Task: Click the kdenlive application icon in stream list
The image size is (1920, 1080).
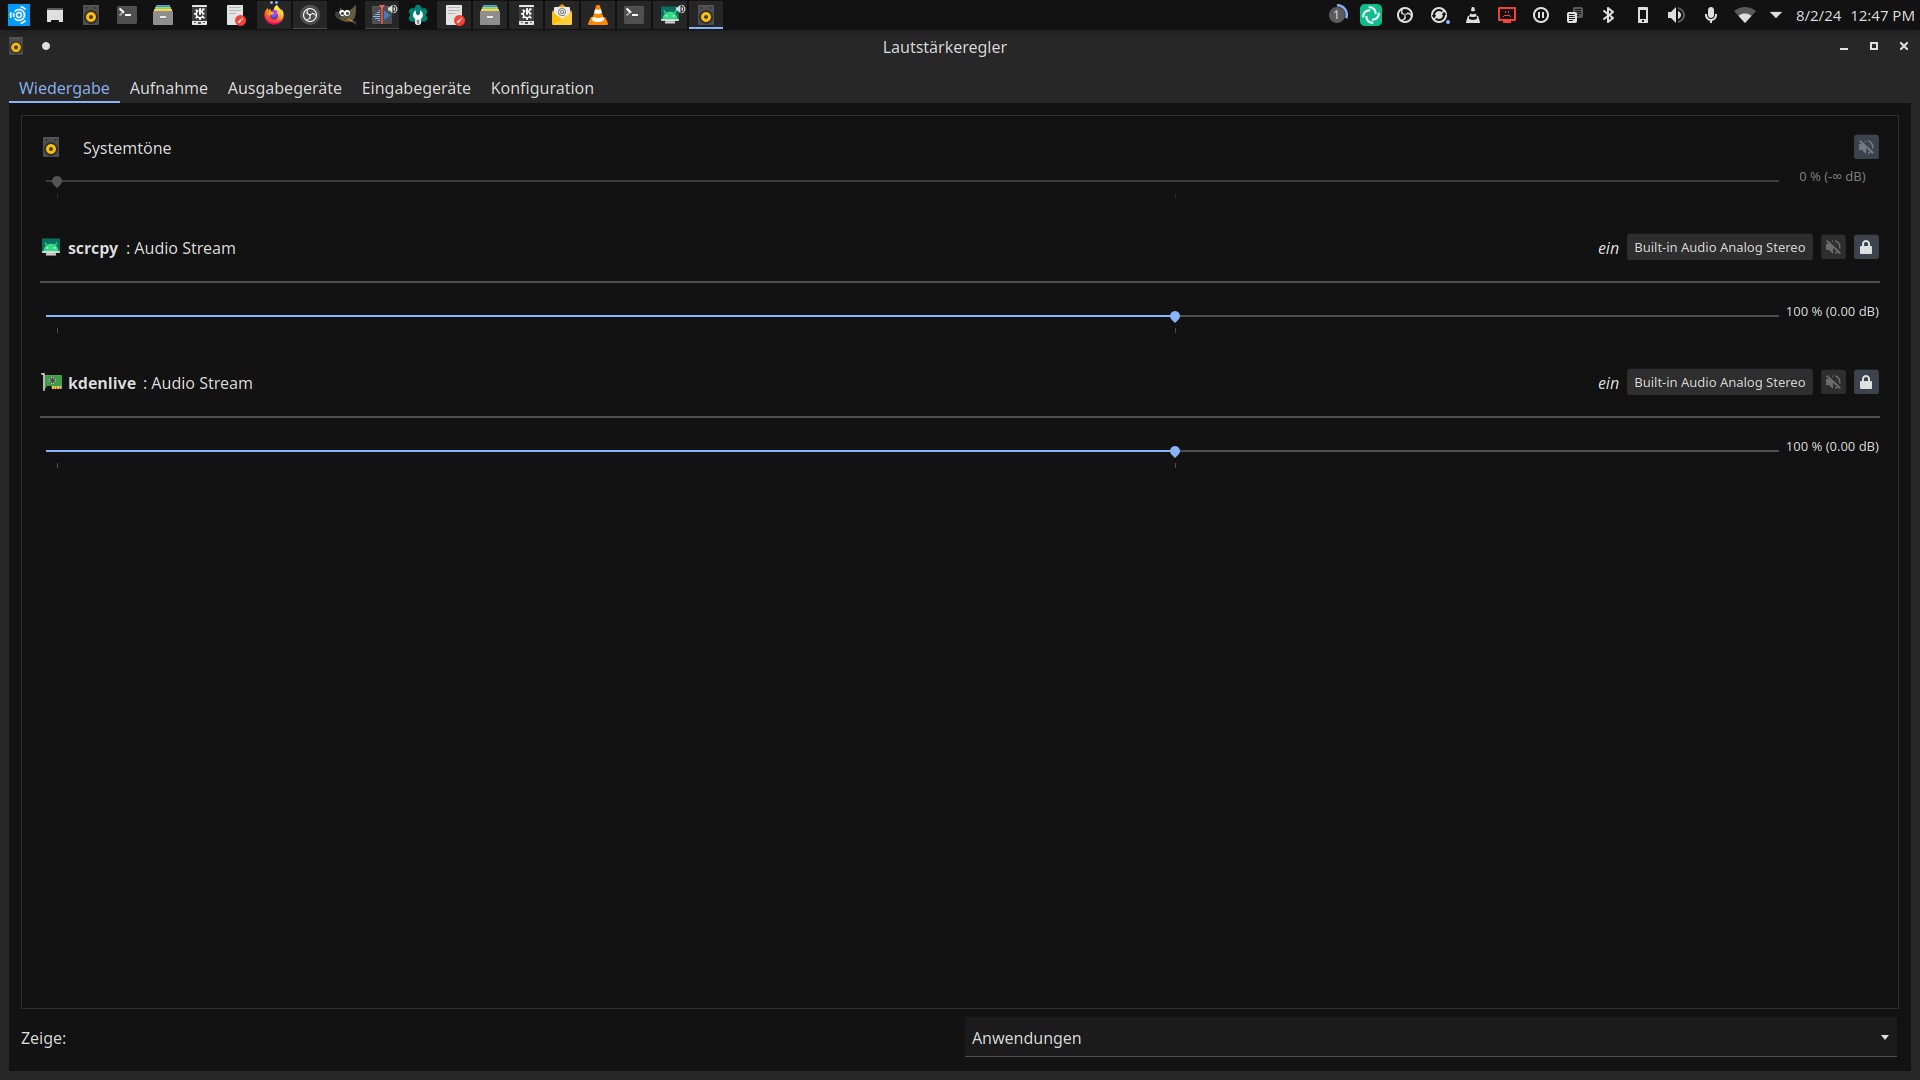Action: coord(51,382)
